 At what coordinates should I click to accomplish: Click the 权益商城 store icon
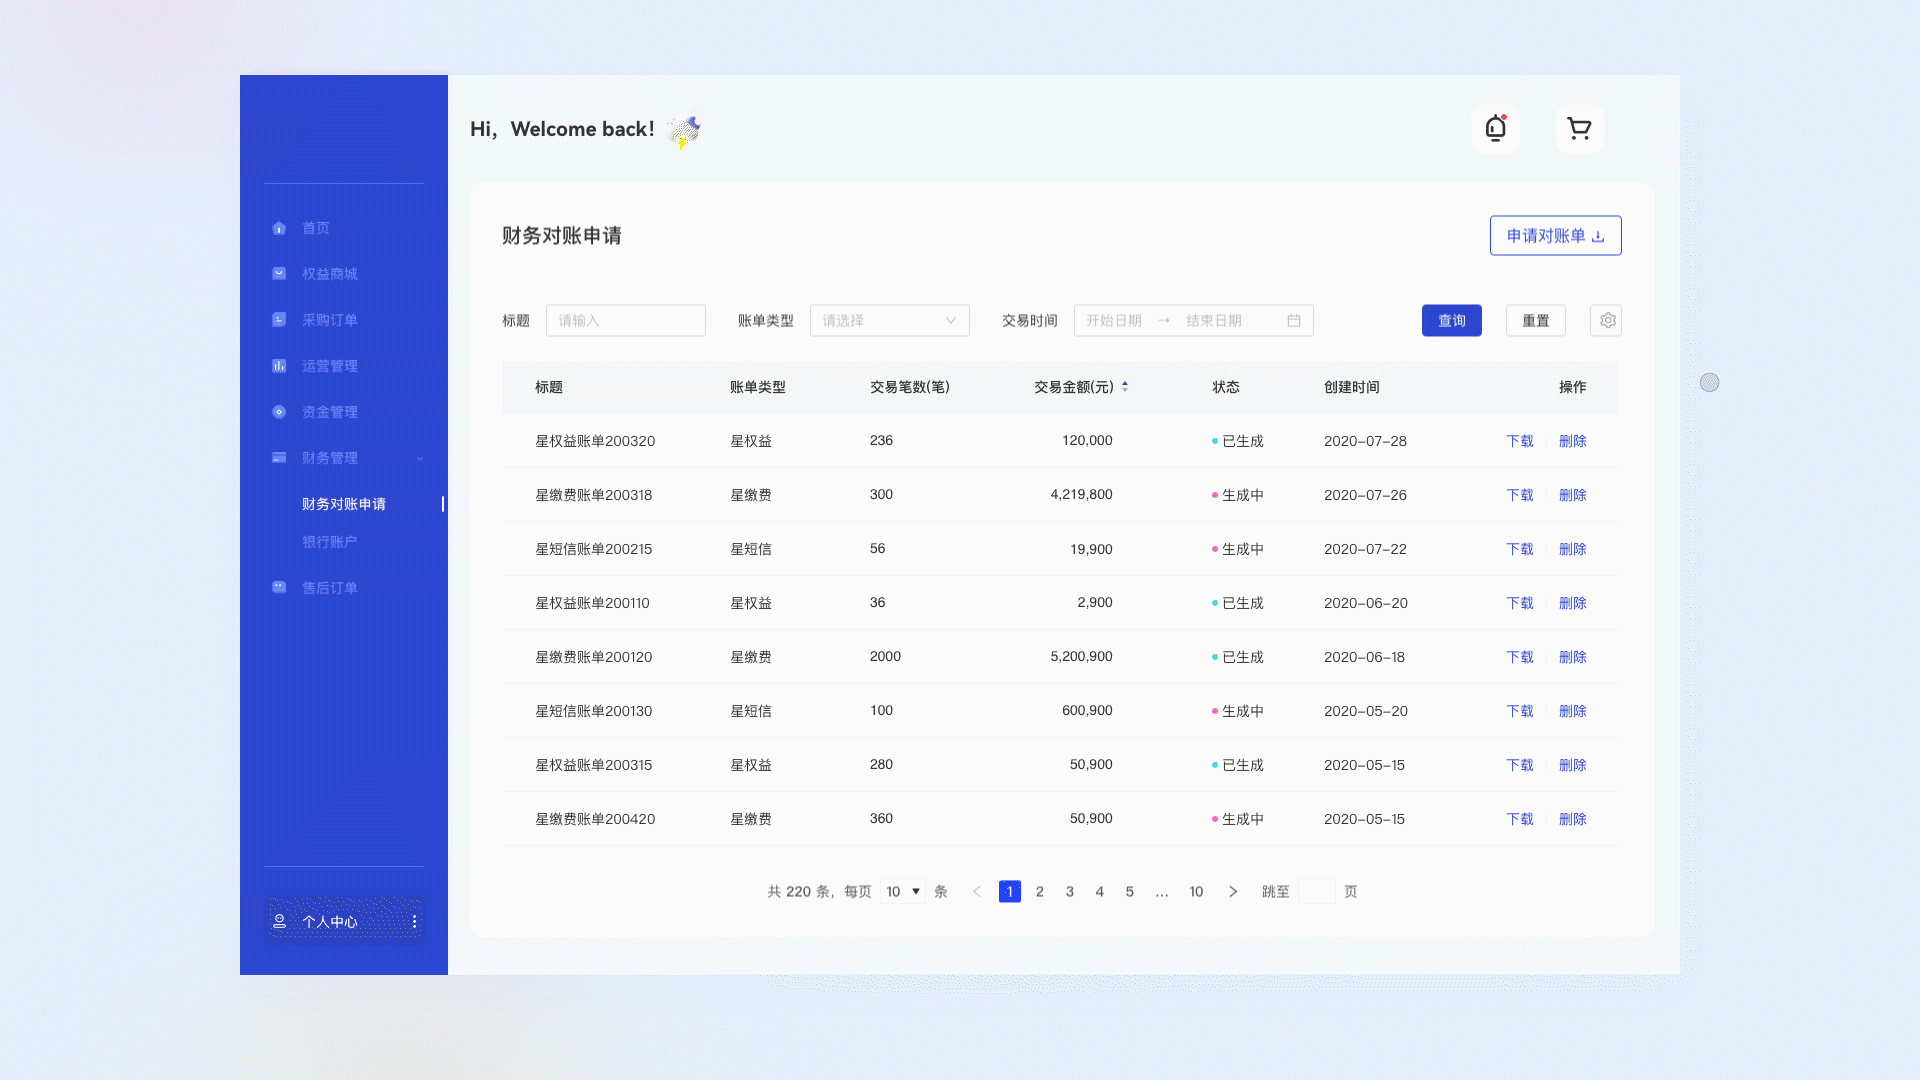click(279, 274)
